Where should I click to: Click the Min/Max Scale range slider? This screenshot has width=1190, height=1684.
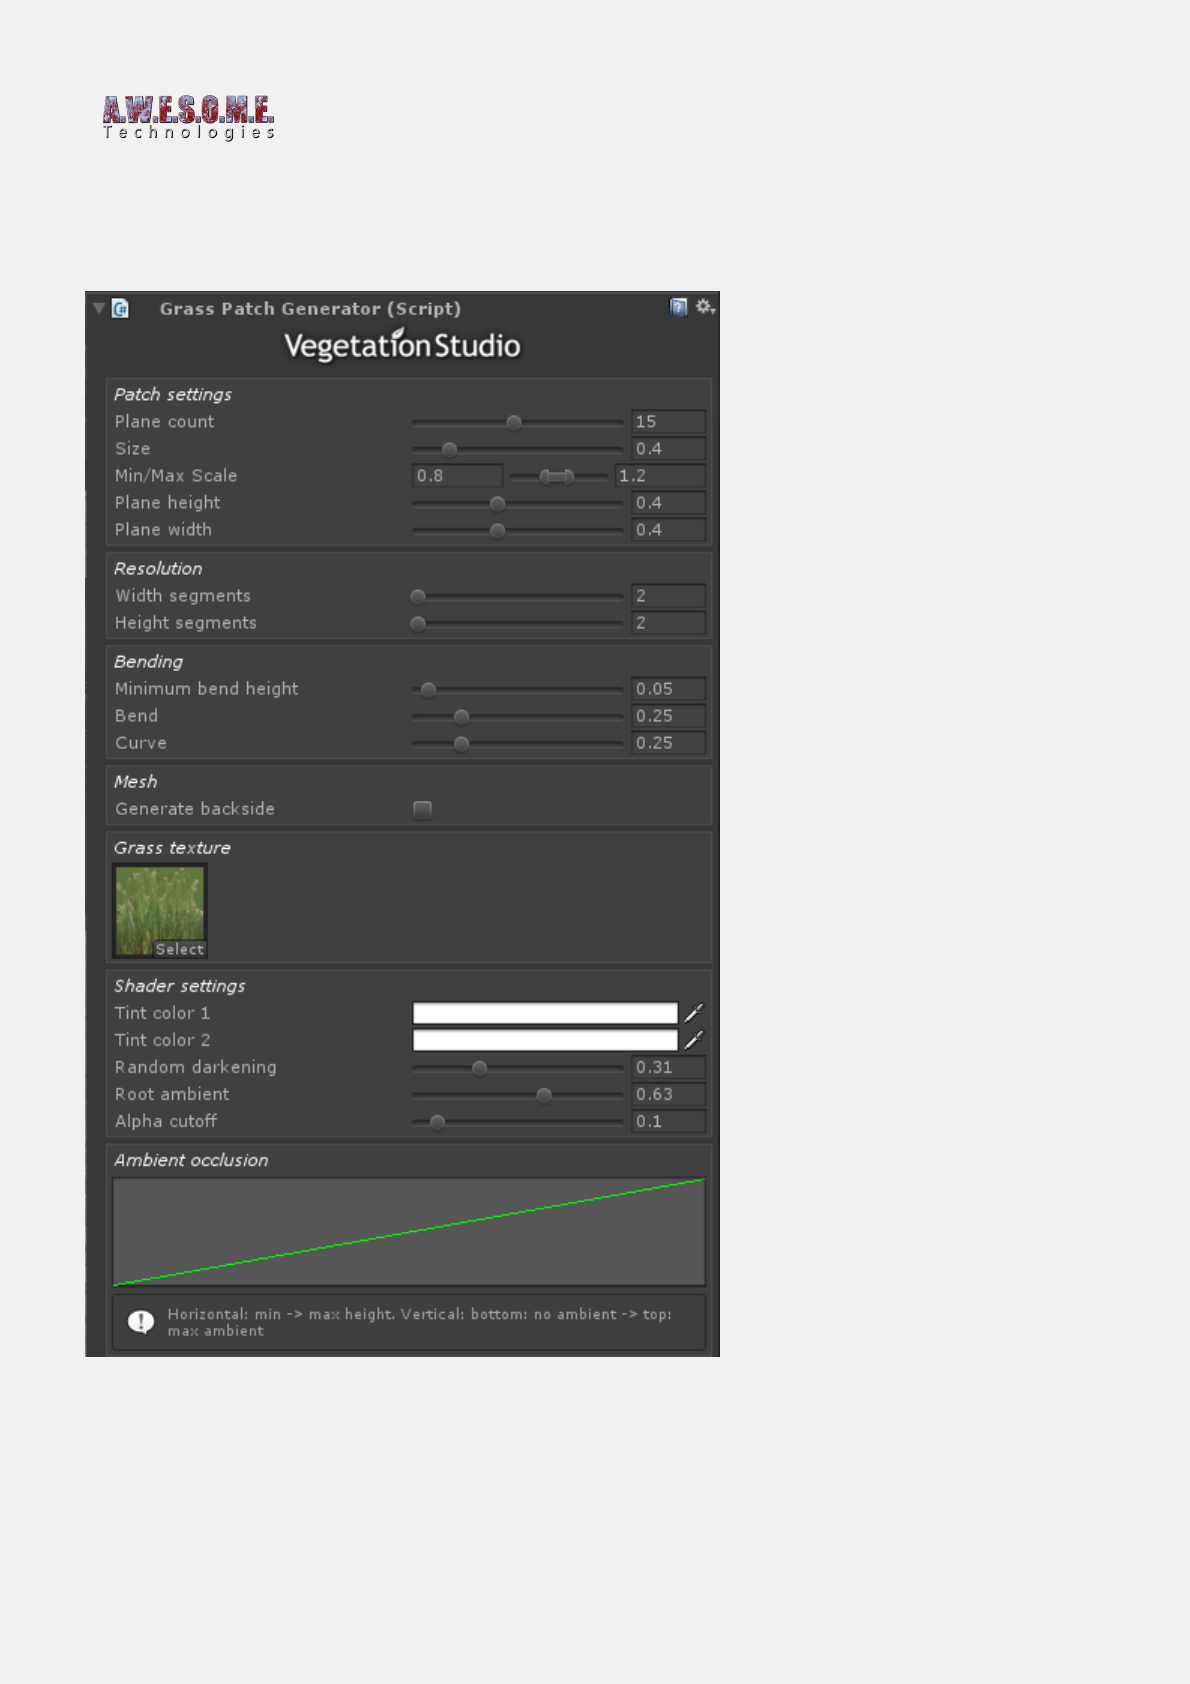[558, 476]
